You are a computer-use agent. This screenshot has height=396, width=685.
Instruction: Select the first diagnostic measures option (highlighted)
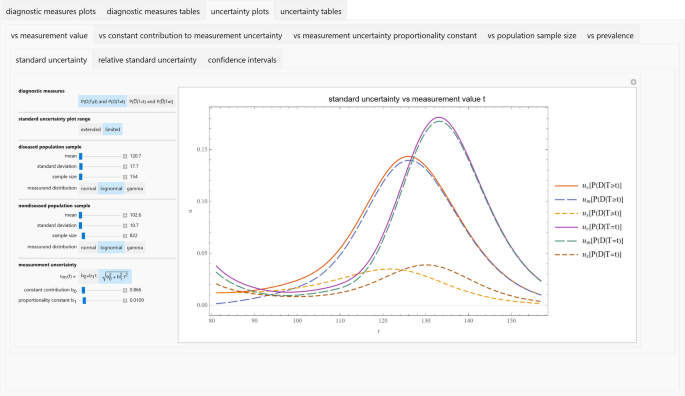pyautogui.click(x=103, y=101)
